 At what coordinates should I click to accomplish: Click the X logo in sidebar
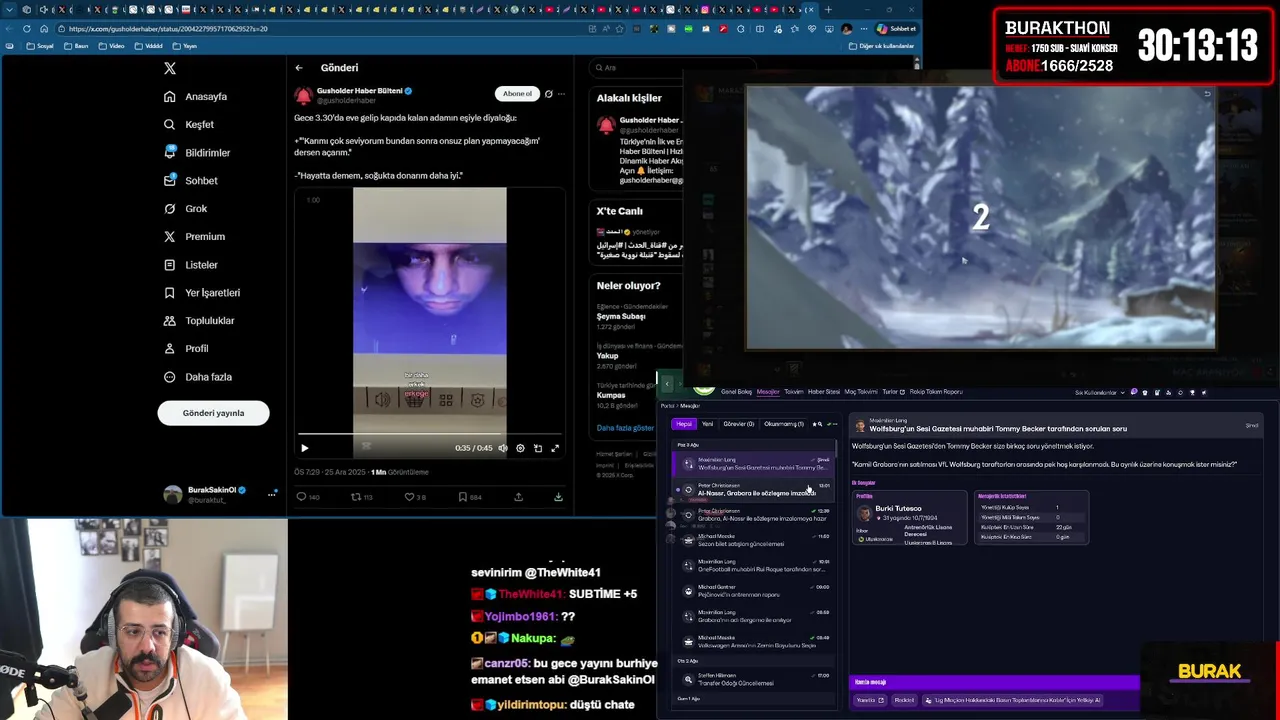pos(170,68)
